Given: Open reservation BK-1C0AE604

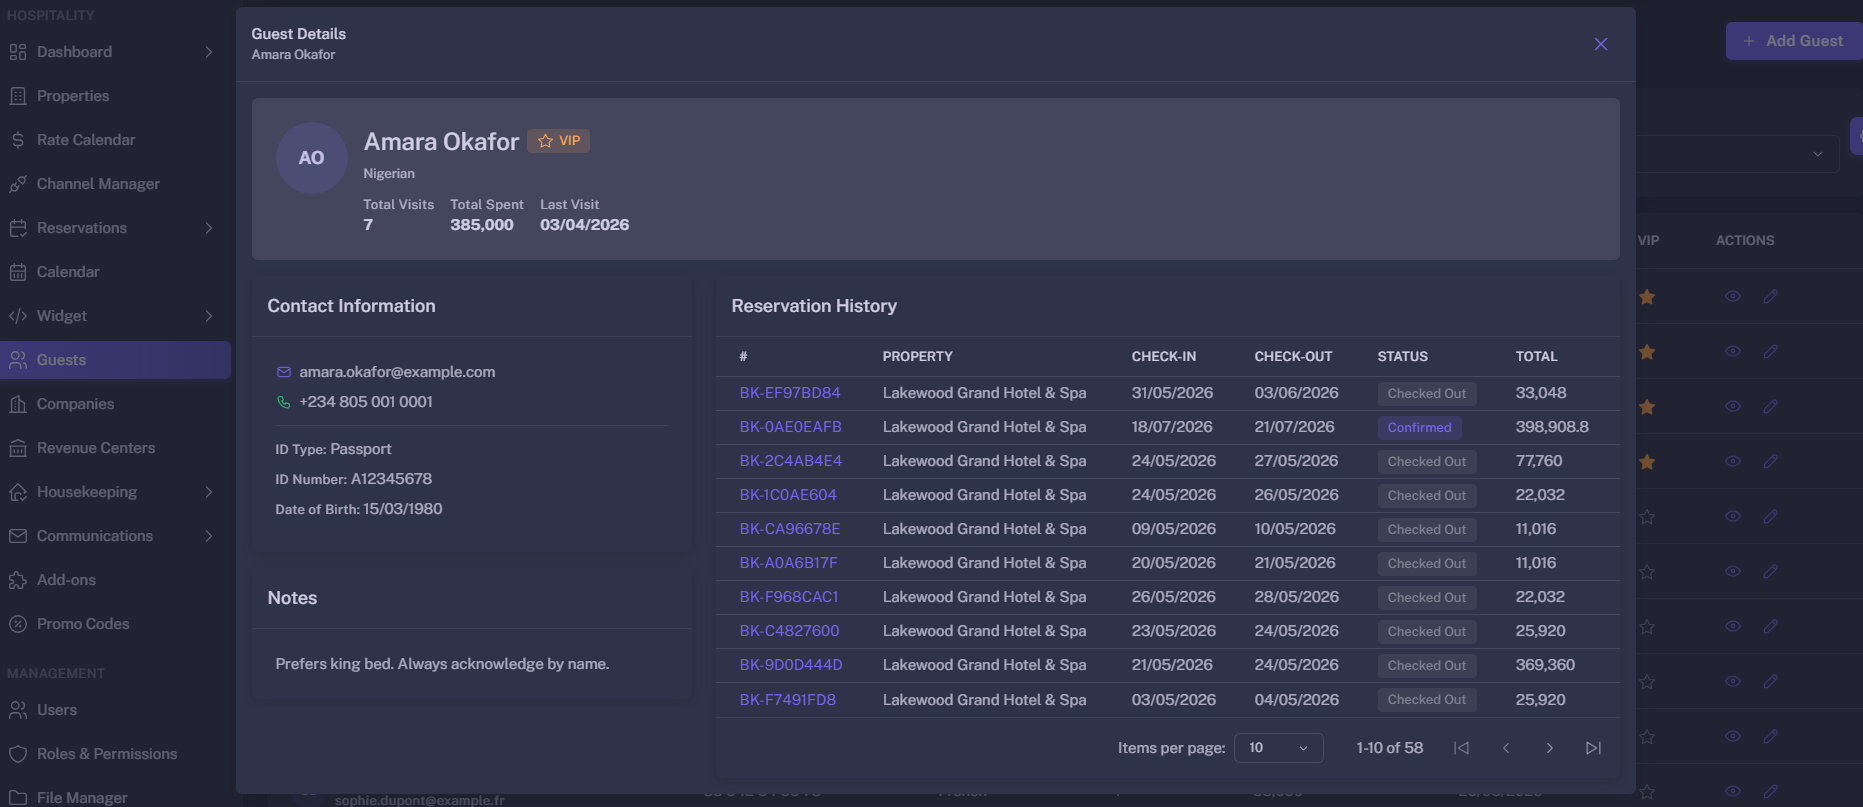Looking at the screenshot, I should coord(788,495).
